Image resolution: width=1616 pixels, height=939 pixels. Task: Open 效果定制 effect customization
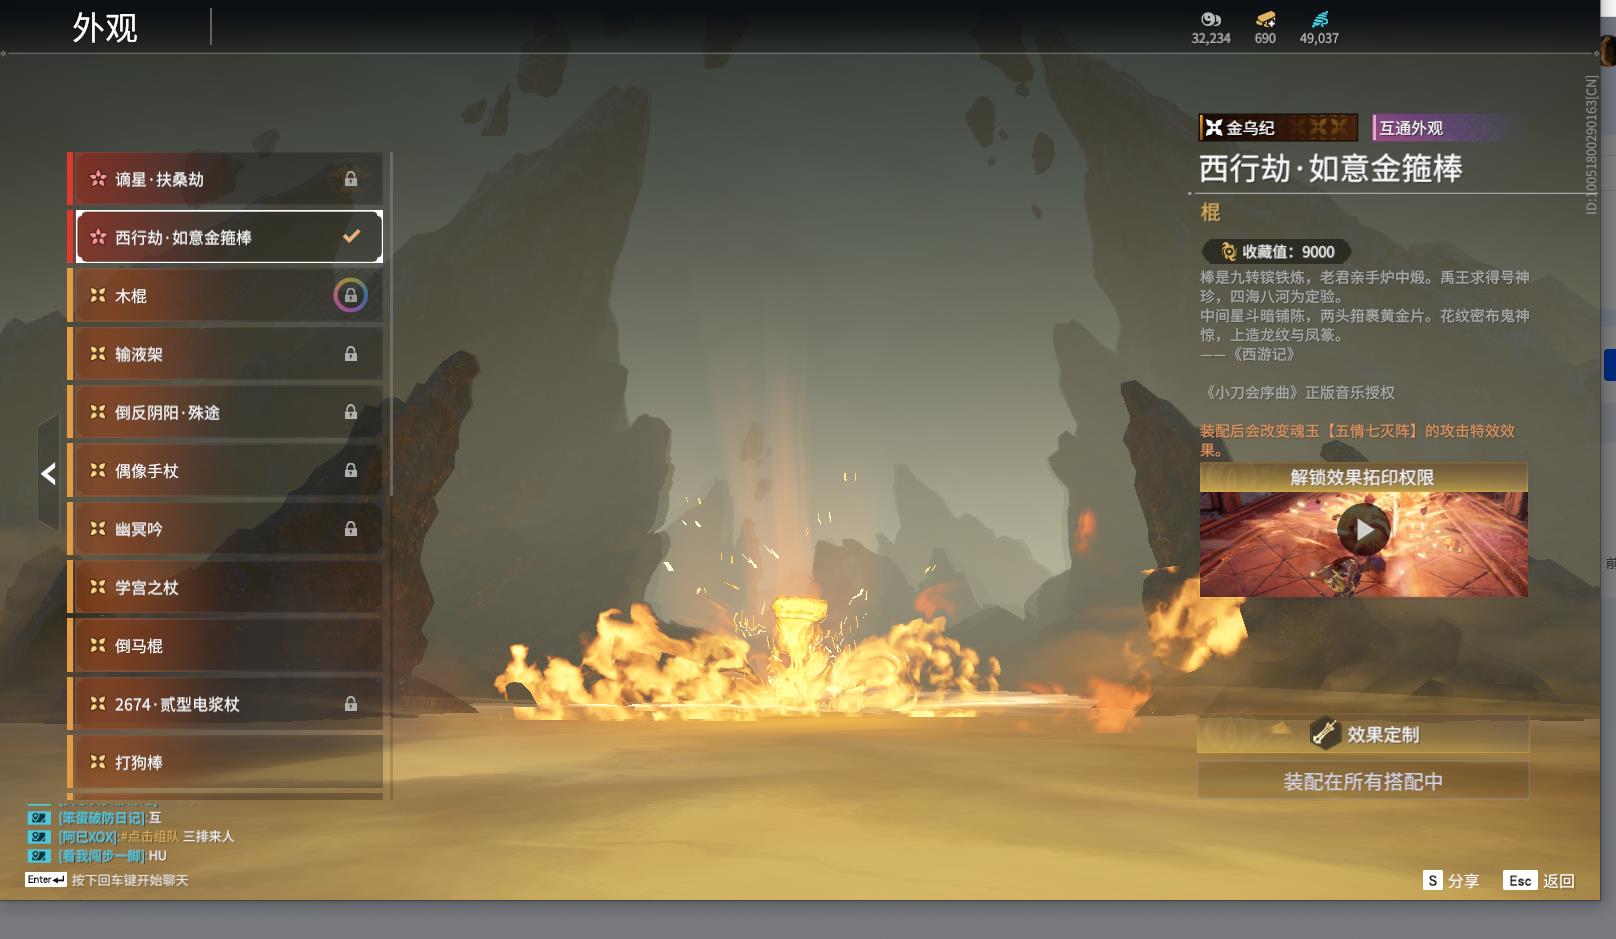[x=1363, y=734]
